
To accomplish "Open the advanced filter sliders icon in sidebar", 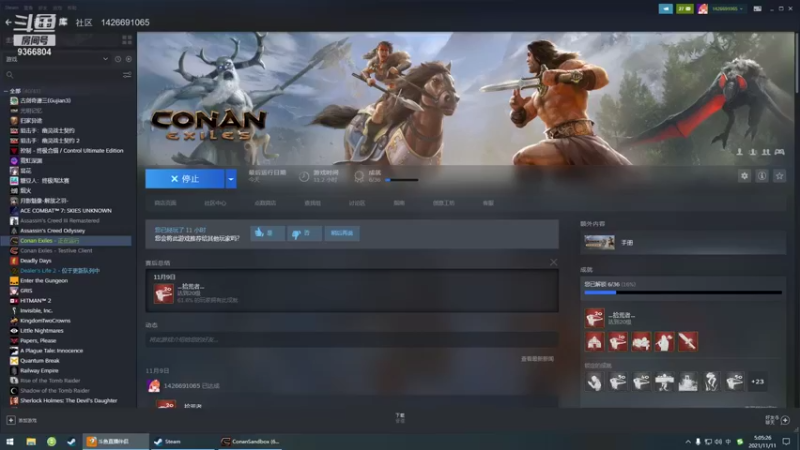I will 127,75.
